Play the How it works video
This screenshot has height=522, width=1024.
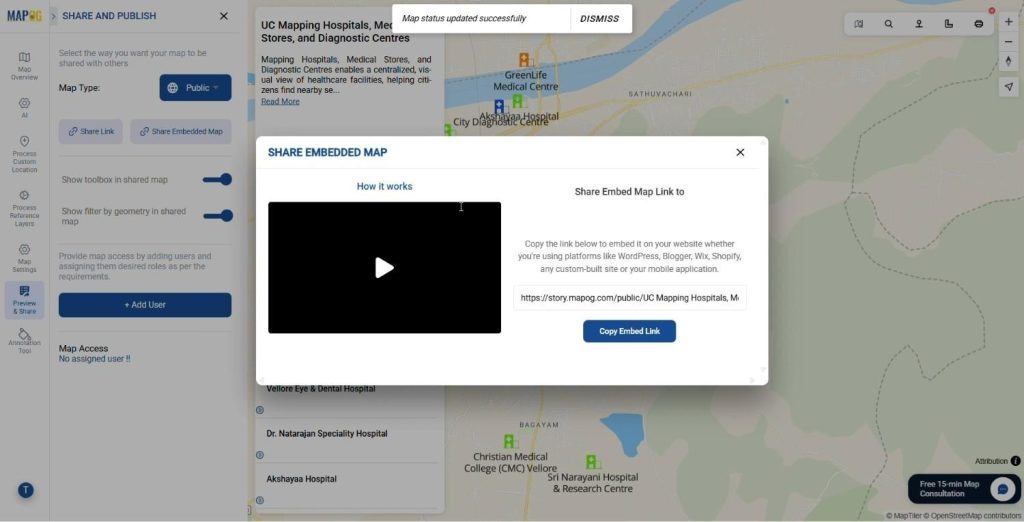(x=385, y=268)
